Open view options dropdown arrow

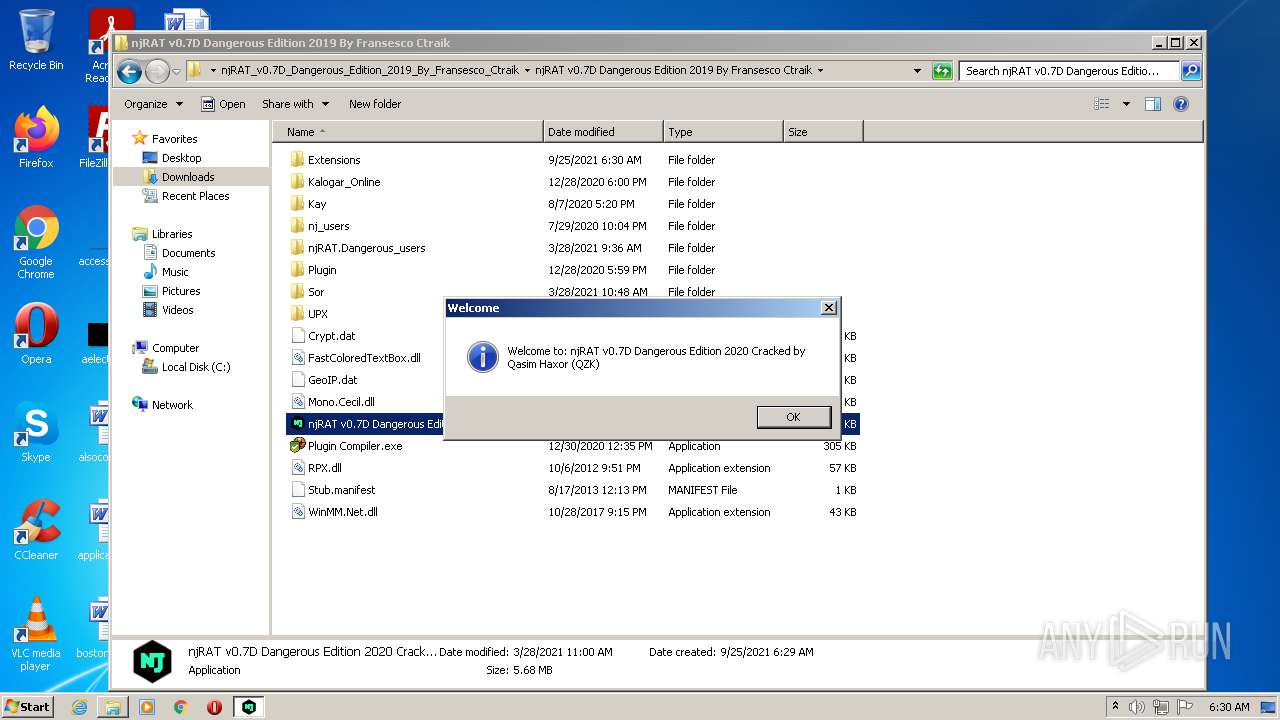[1126, 104]
